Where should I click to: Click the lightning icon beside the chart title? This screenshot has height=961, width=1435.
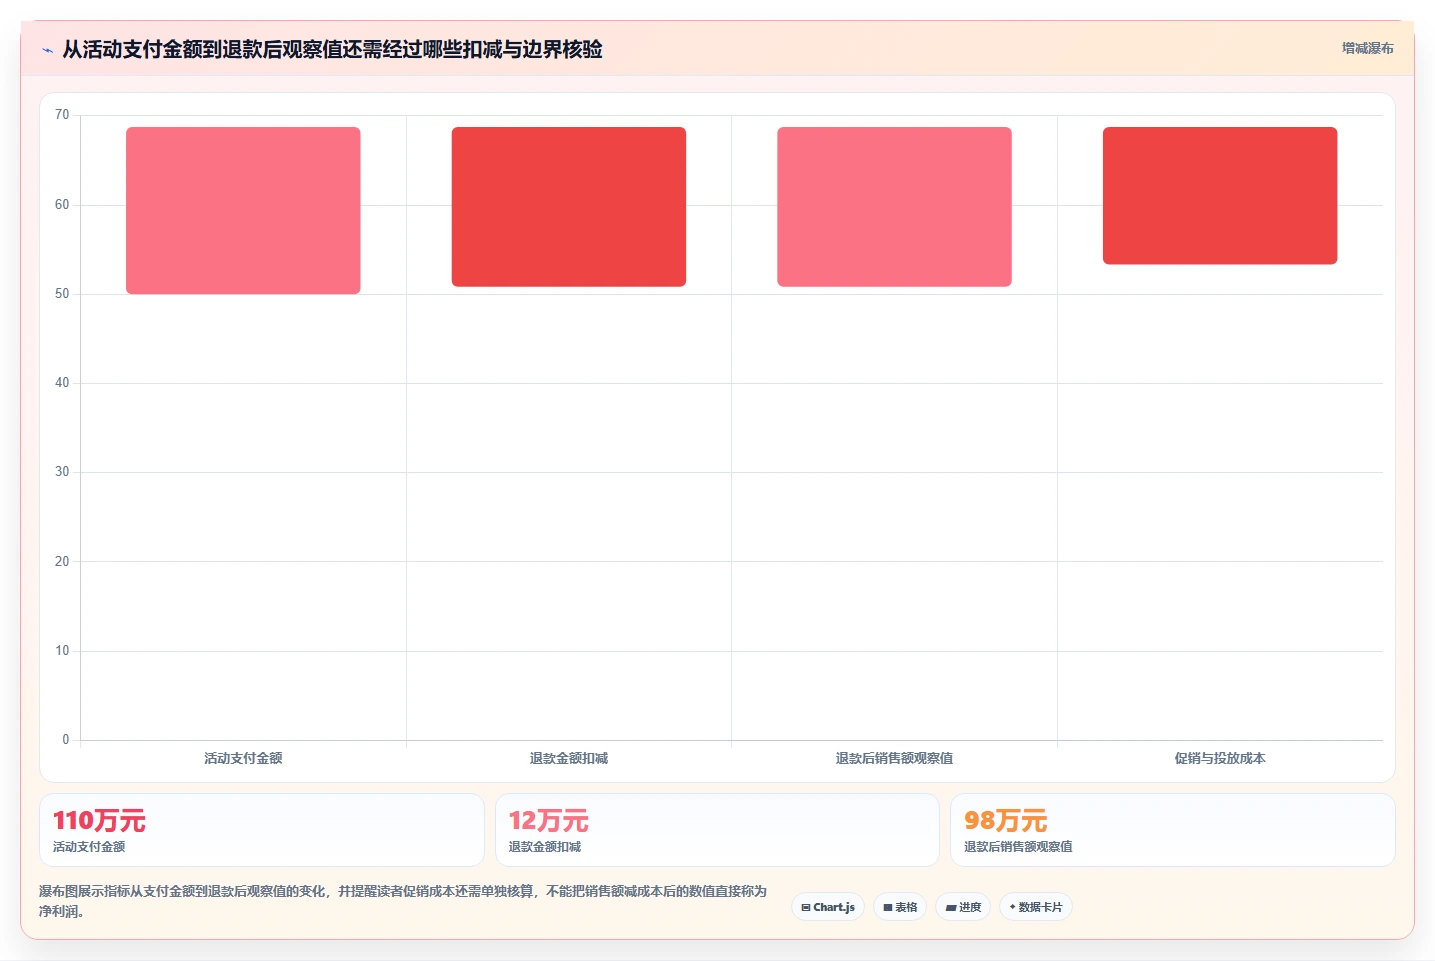tap(47, 50)
